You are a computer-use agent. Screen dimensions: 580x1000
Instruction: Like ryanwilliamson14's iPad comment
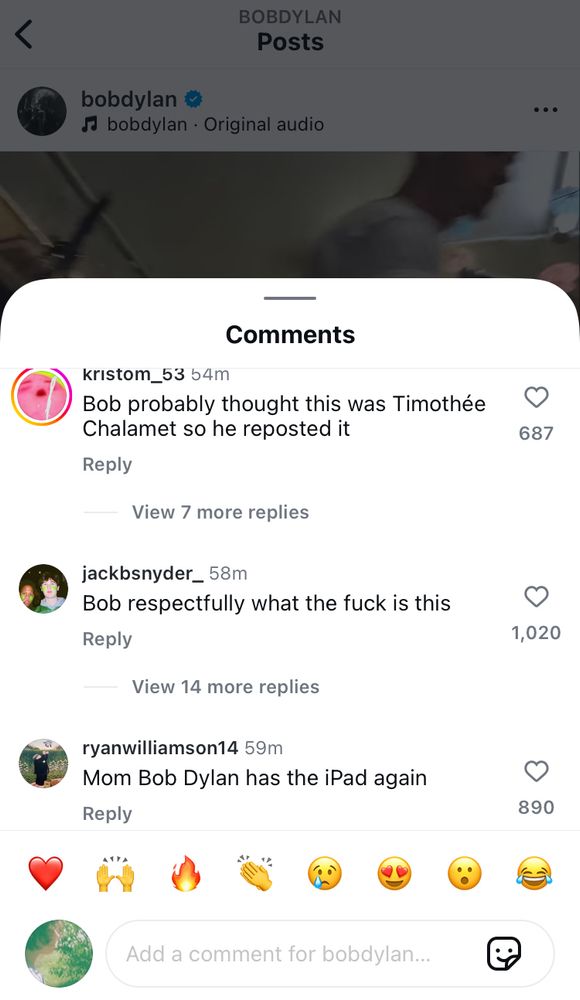536,771
